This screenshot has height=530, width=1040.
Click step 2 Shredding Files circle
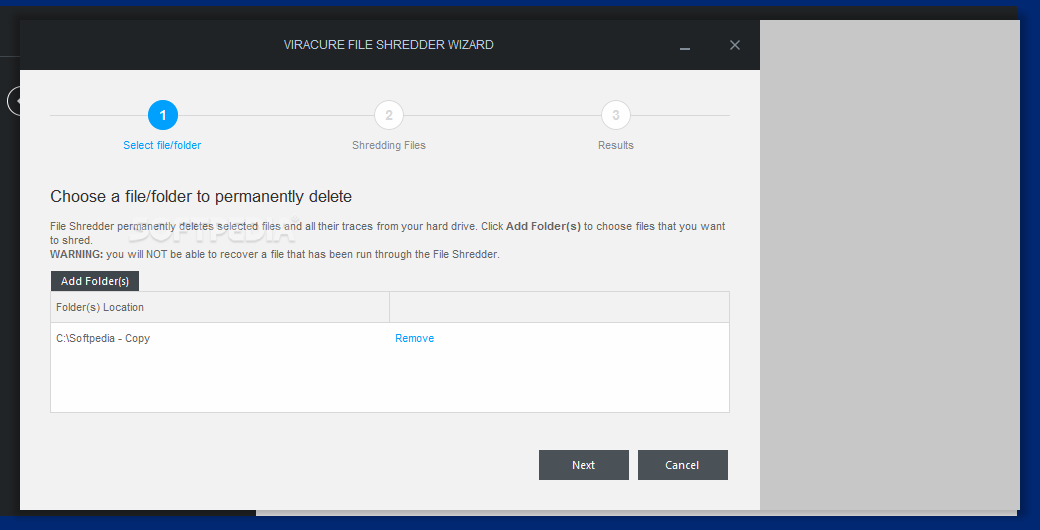tap(389, 115)
